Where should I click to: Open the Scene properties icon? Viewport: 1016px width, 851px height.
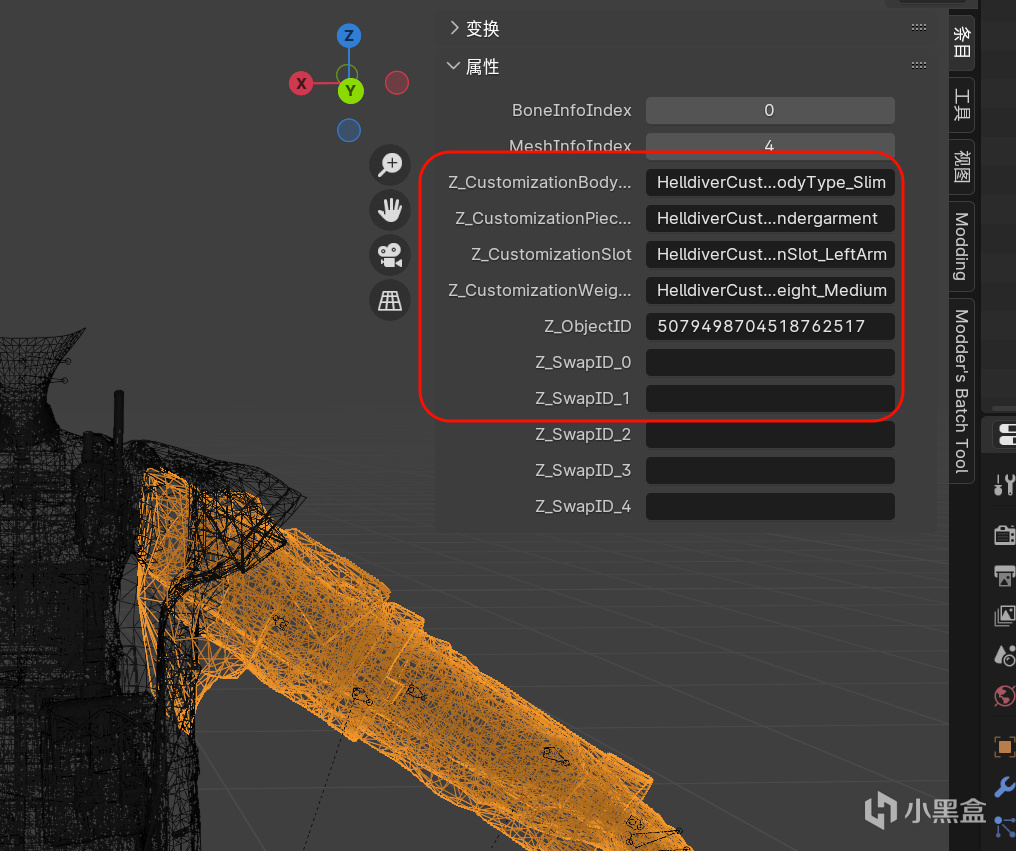click(1004, 656)
